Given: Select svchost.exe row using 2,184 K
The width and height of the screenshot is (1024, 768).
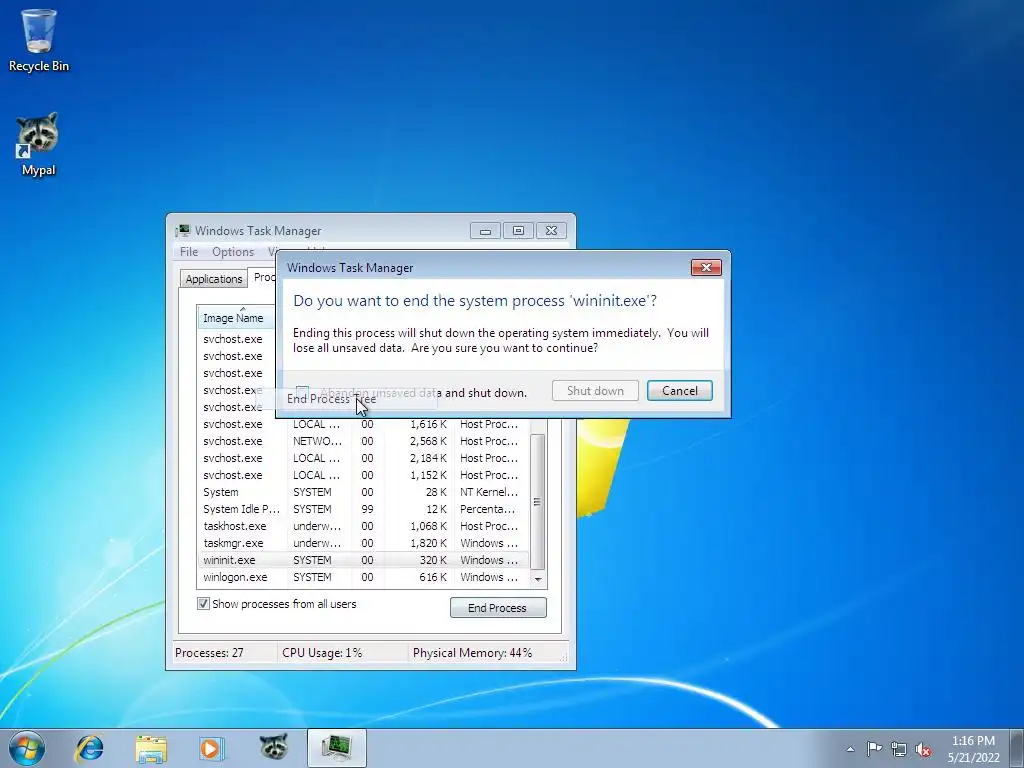Looking at the screenshot, I should coord(364,458).
